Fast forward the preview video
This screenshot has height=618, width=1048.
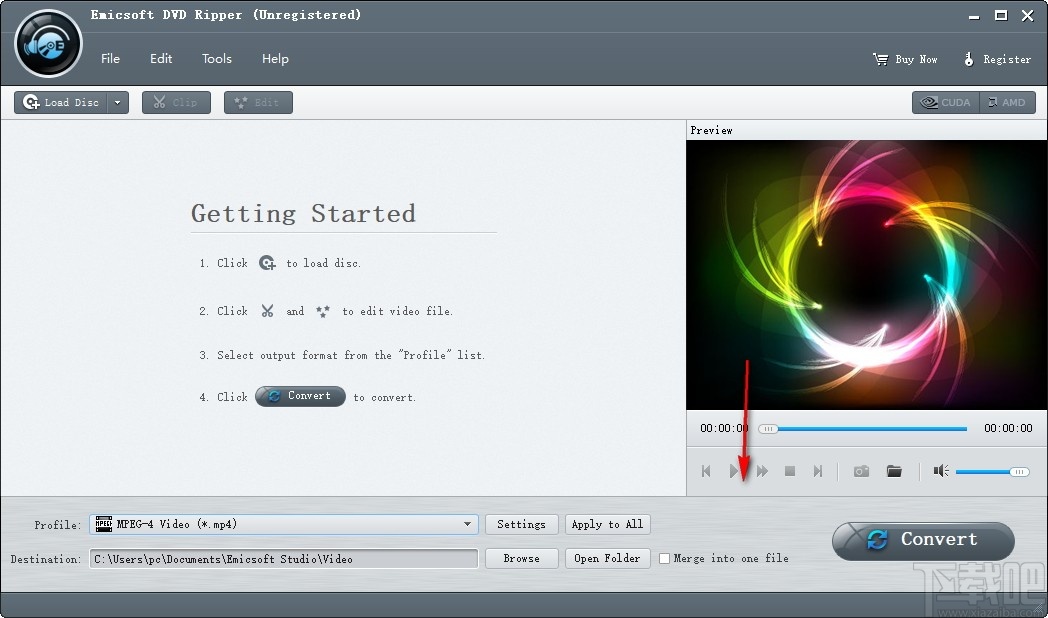click(x=763, y=471)
